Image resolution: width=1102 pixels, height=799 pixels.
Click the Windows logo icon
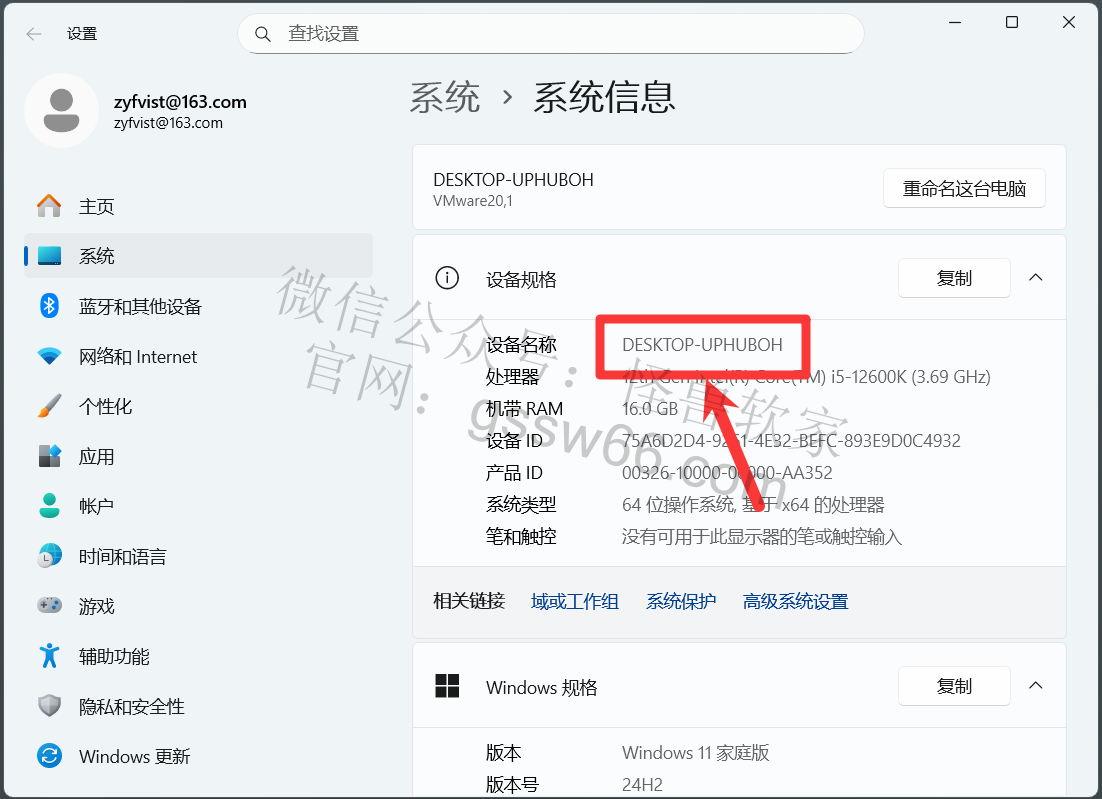447,686
